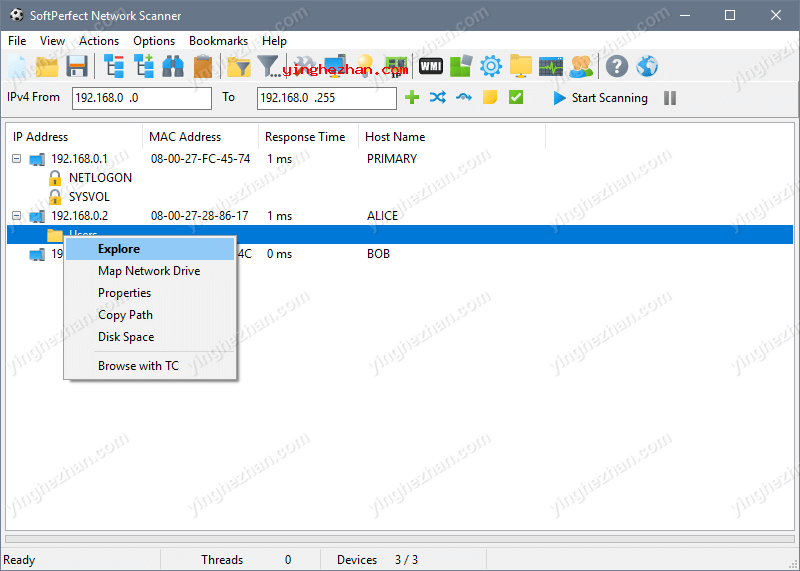
Task: Select Browse with TC menu entry
Action: pyautogui.click(x=150, y=366)
